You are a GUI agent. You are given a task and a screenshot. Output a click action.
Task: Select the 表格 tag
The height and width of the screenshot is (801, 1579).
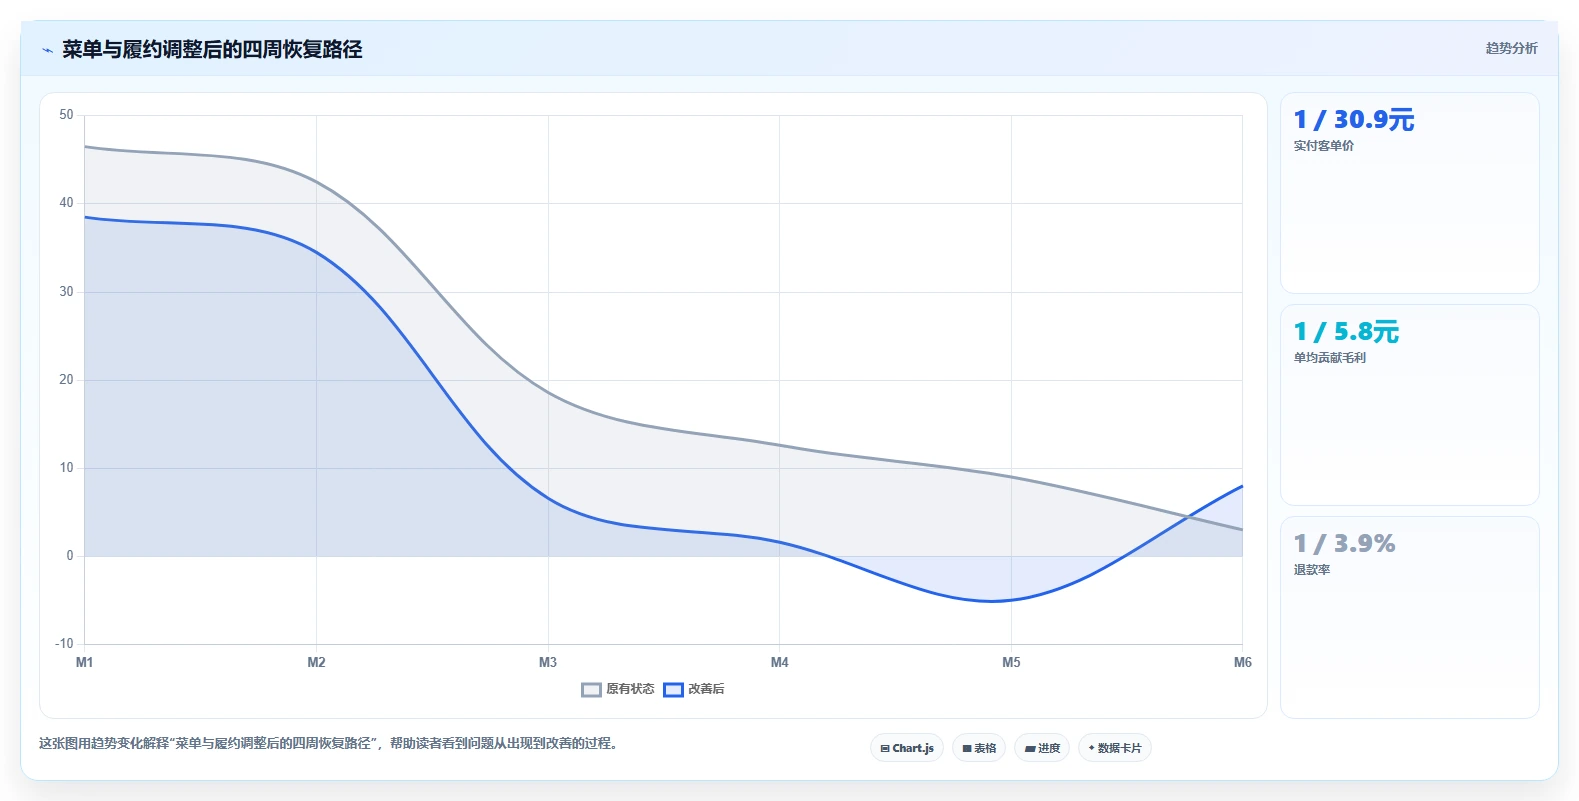[979, 748]
